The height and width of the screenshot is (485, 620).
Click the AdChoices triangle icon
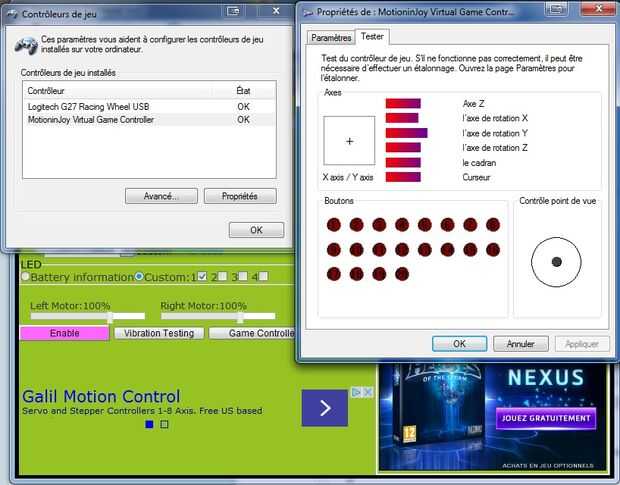click(x=356, y=392)
